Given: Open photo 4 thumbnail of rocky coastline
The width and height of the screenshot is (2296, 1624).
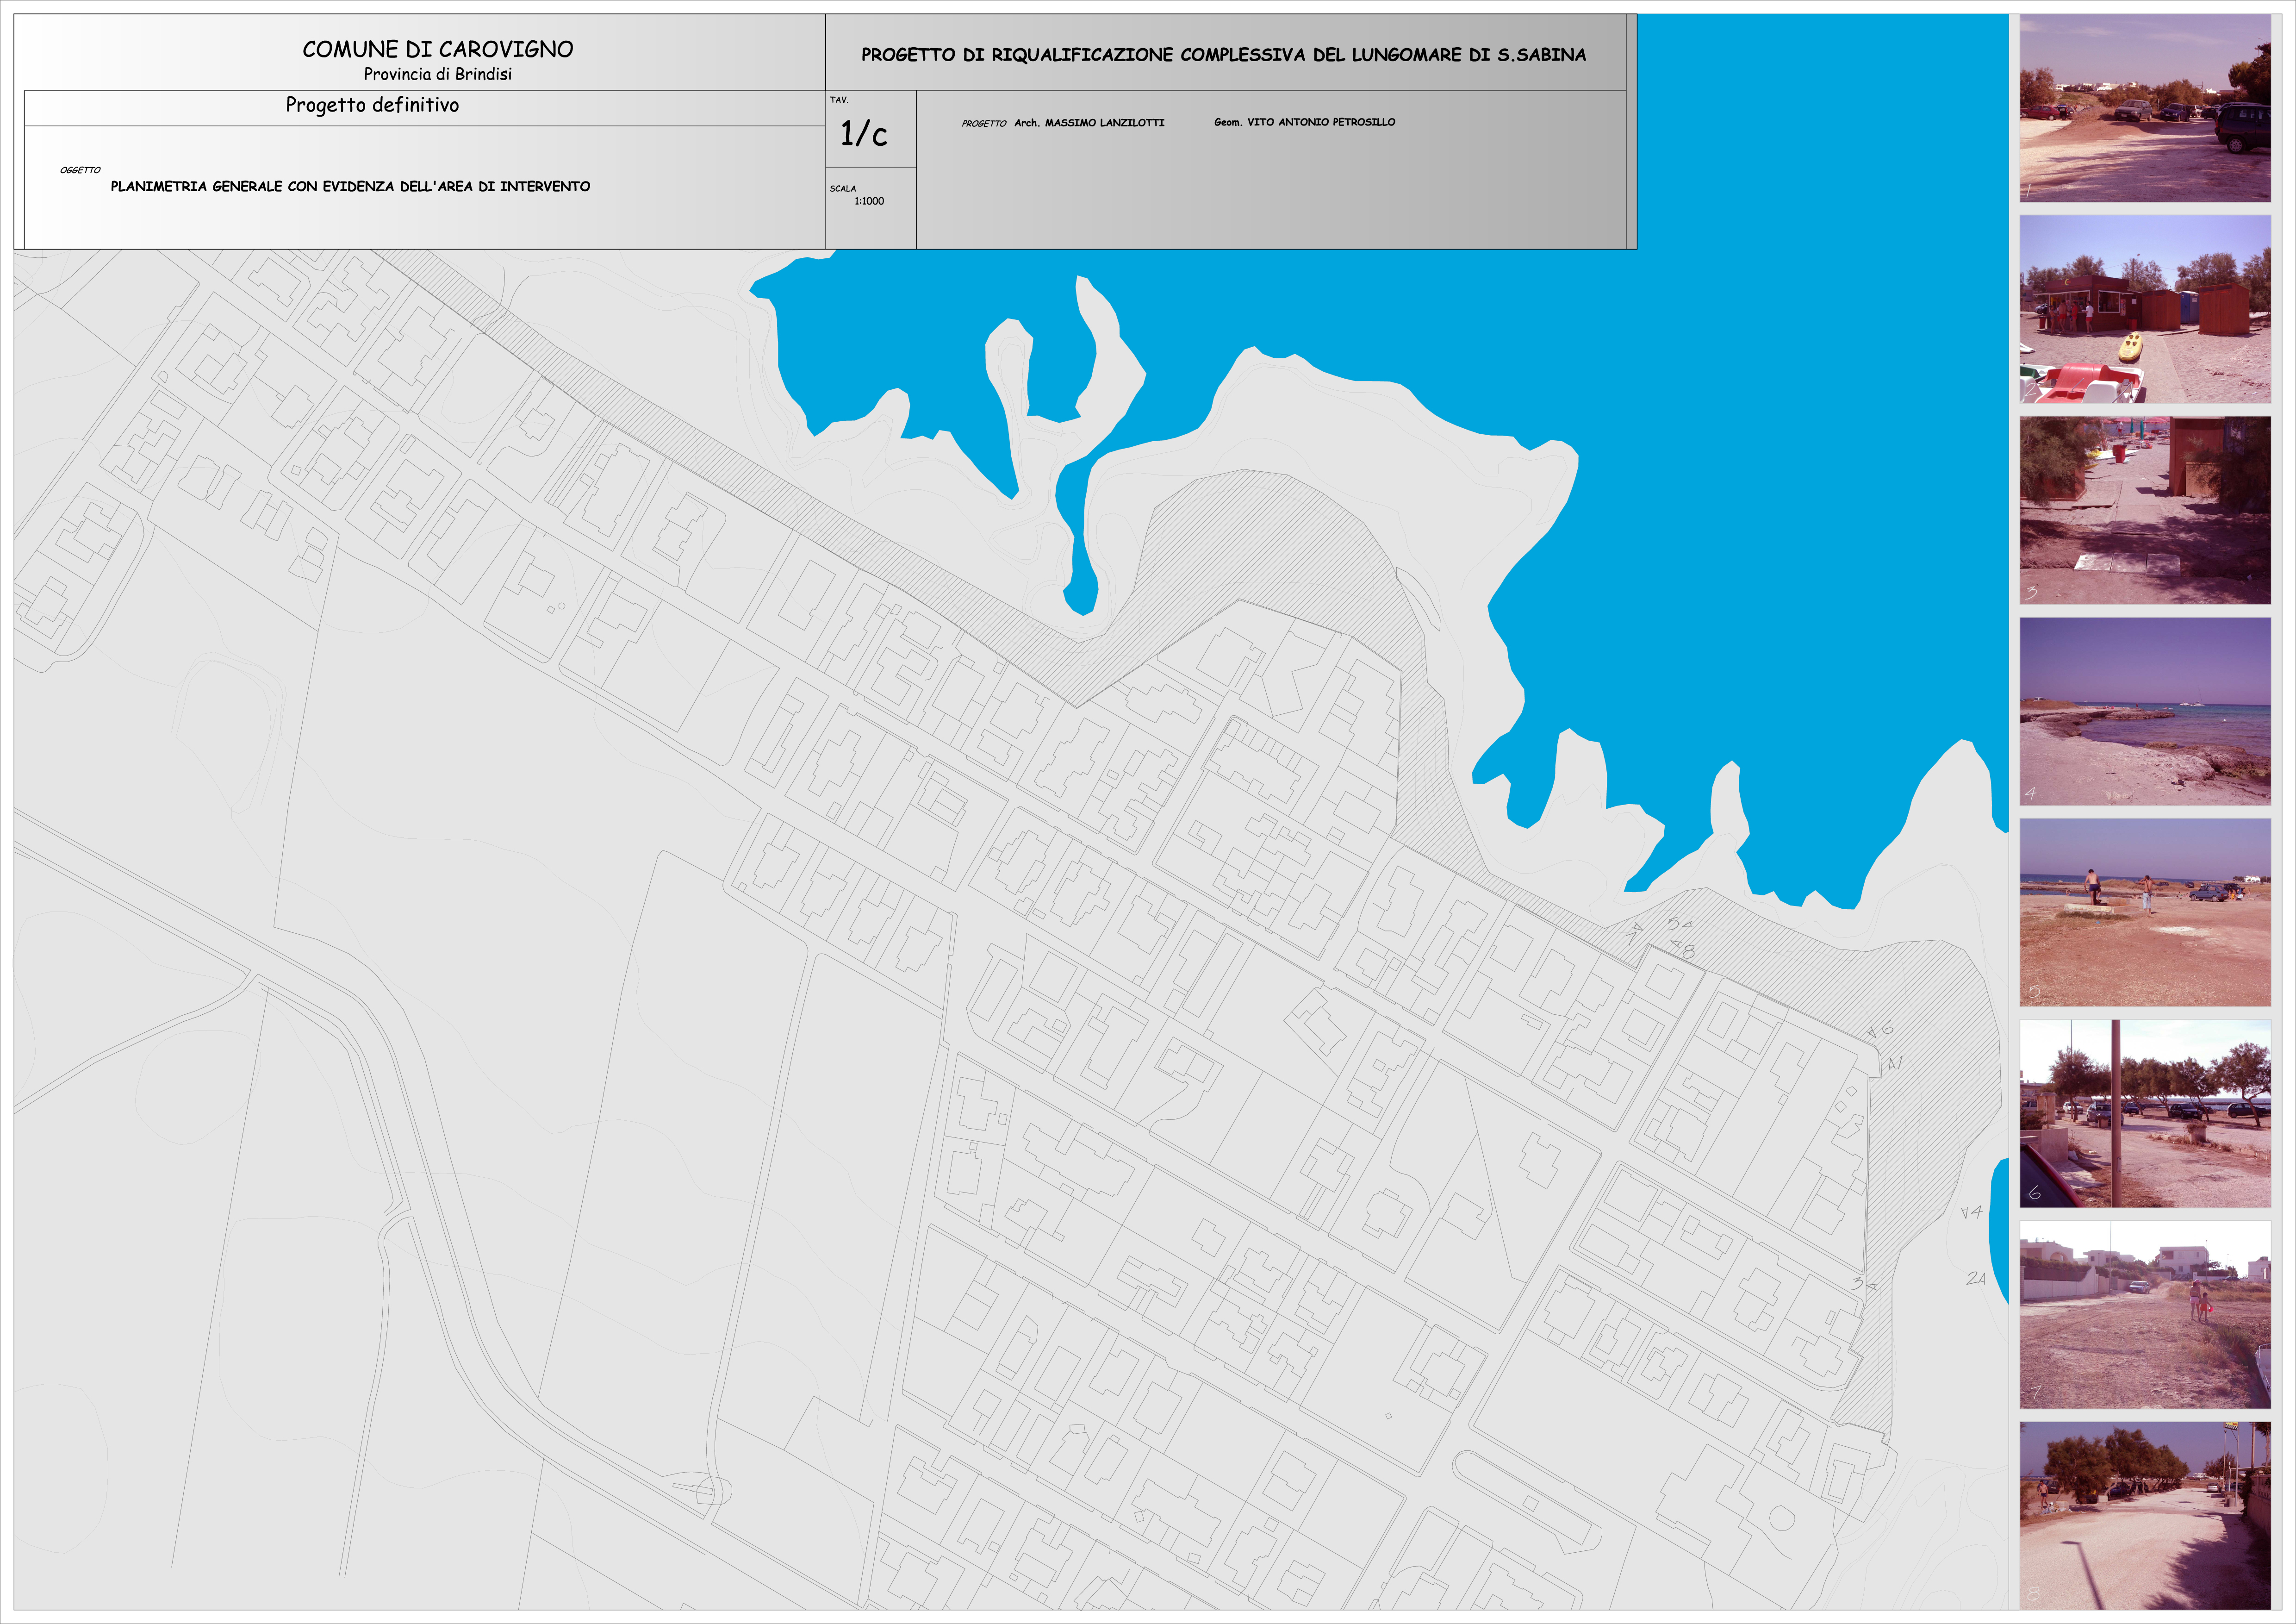Looking at the screenshot, I should pos(2144,711).
